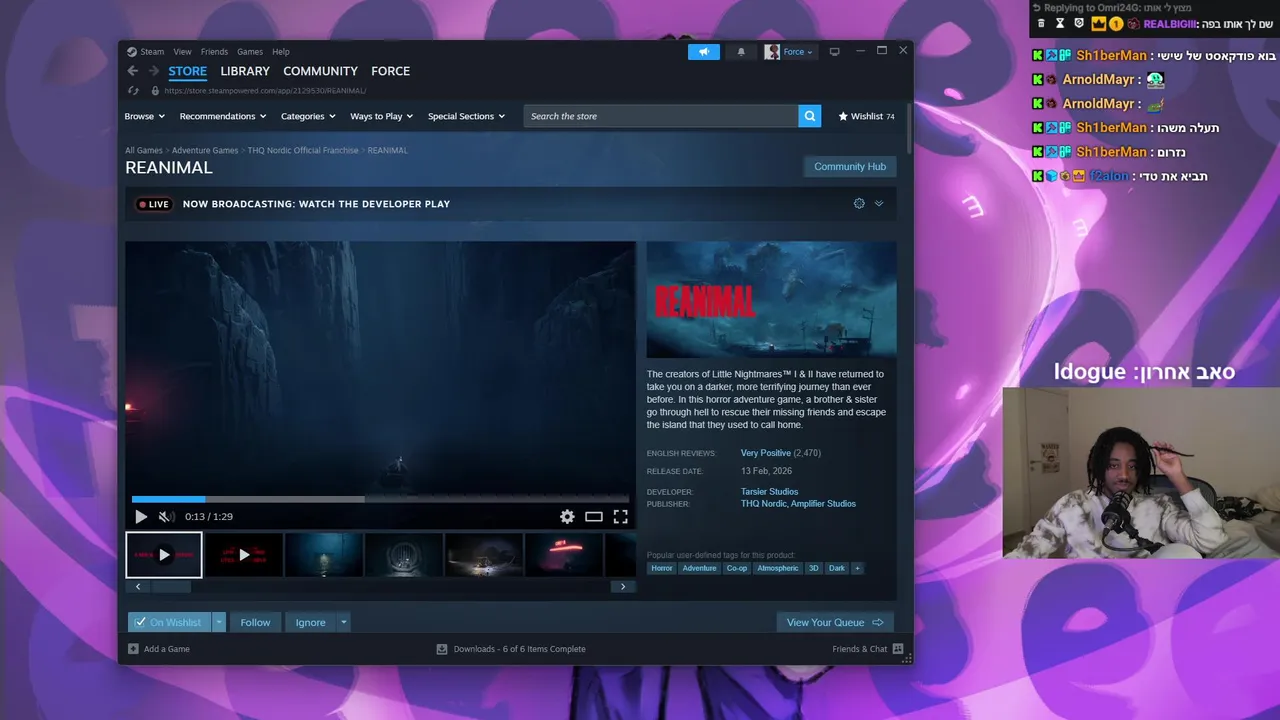Open the Friends menu
Screen dimensions: 1280x720
point(214,52)
